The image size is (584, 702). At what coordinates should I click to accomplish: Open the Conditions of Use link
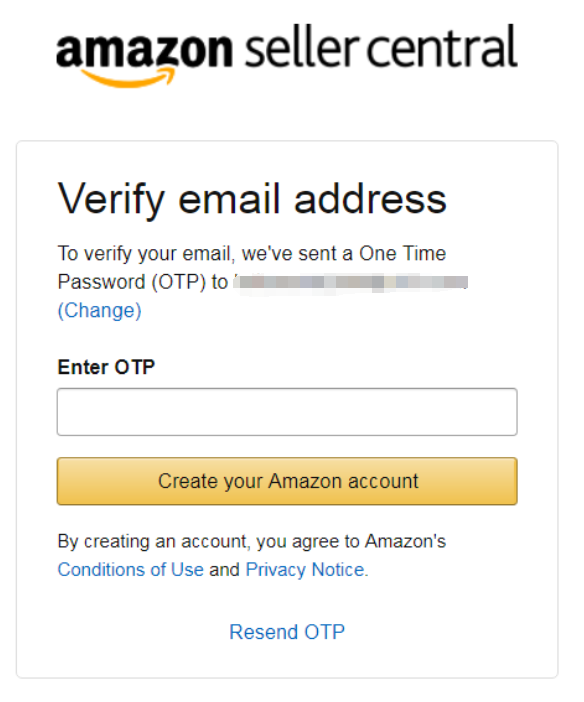point(130,569)
